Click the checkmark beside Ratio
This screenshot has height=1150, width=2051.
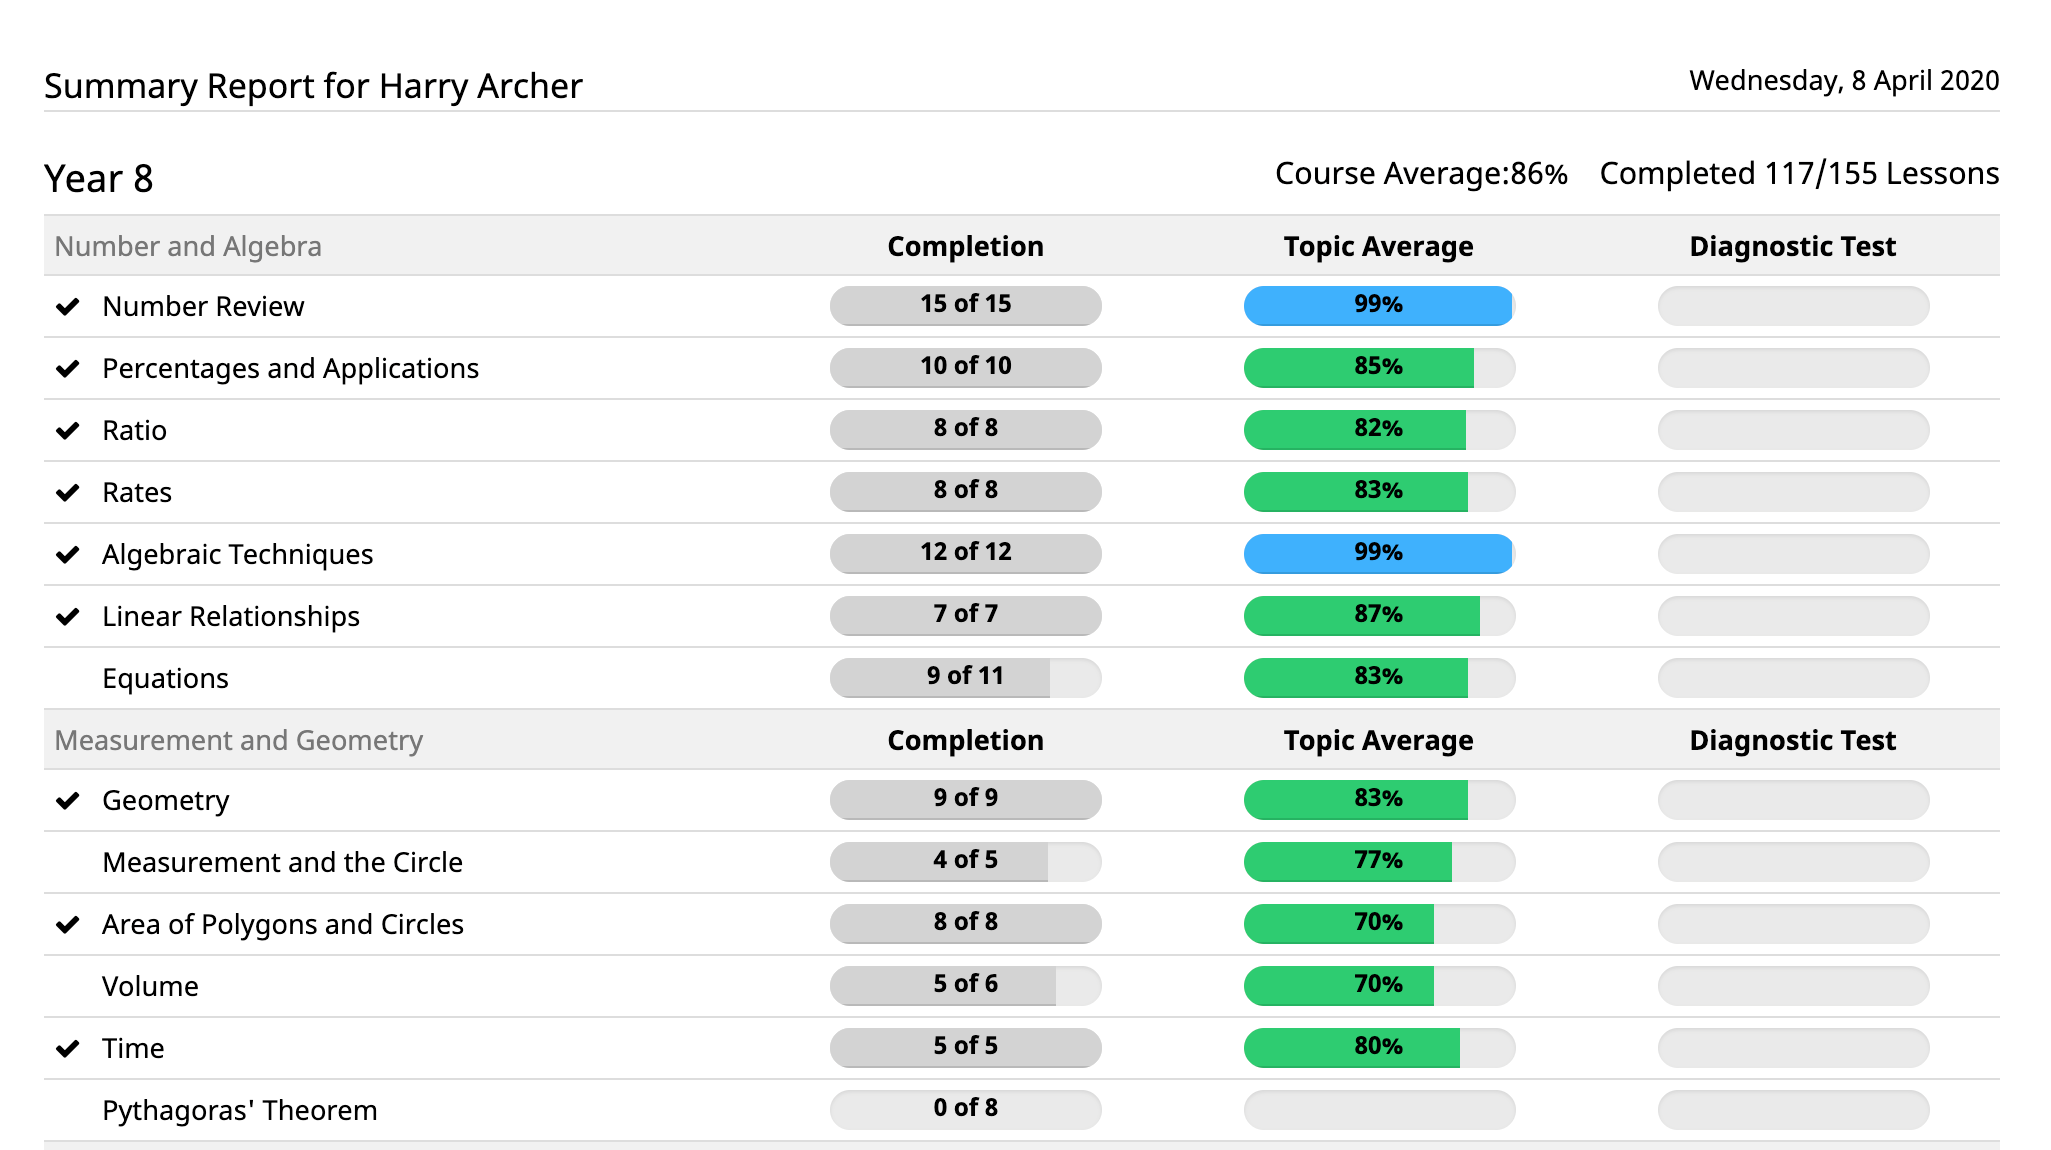[68, 430]
